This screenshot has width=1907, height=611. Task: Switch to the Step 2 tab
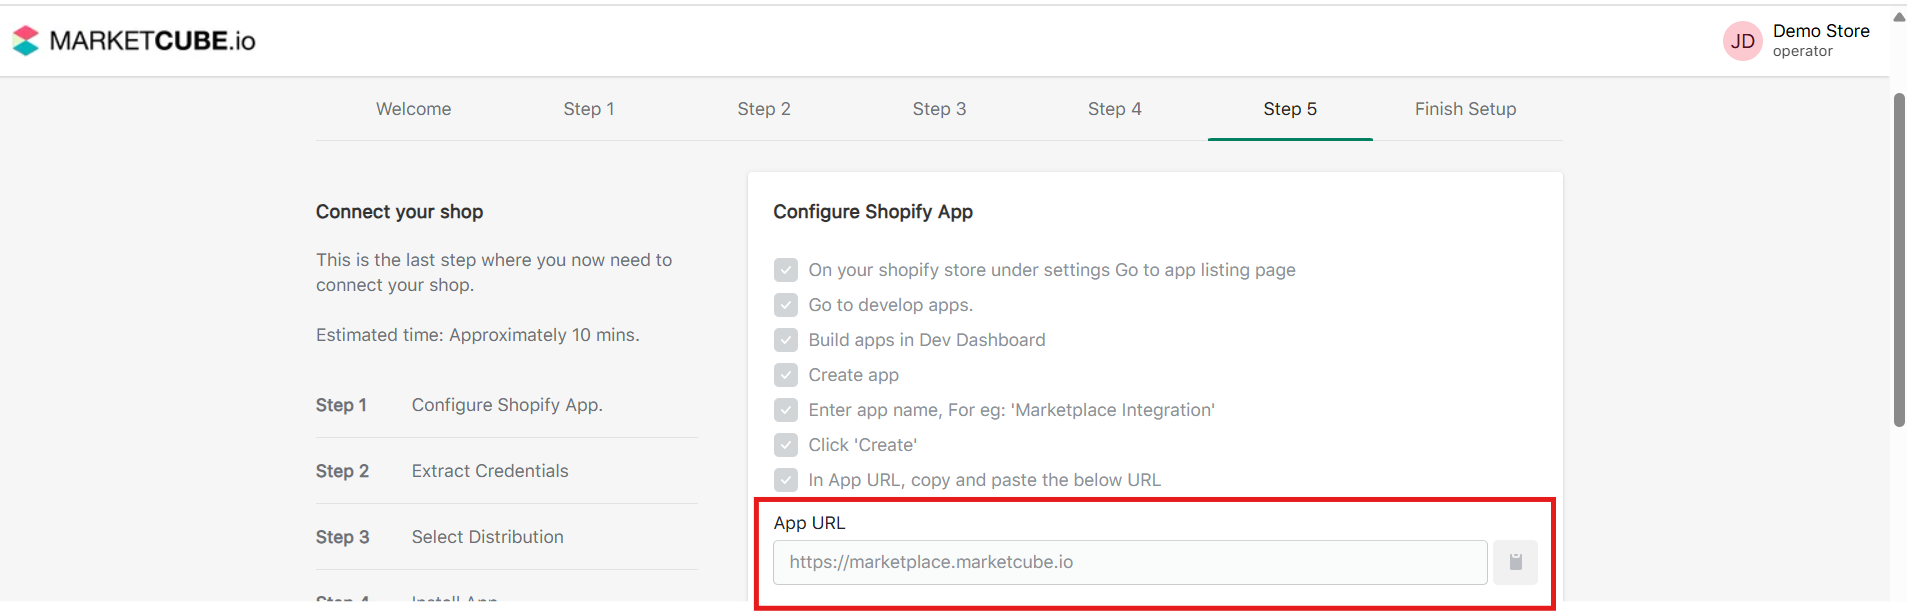click(x=764, y=109)
